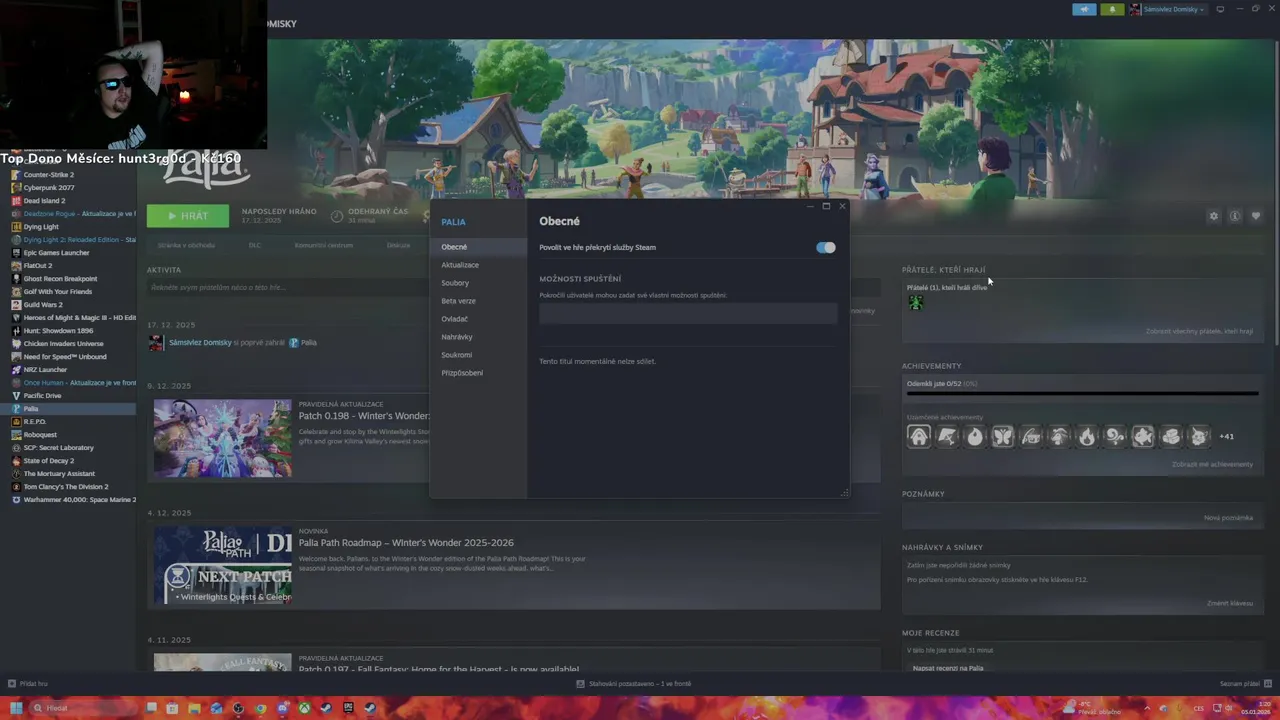1280x720 pixels.
Task: Click the green HRÁT play button
Action: coord(187,216)
